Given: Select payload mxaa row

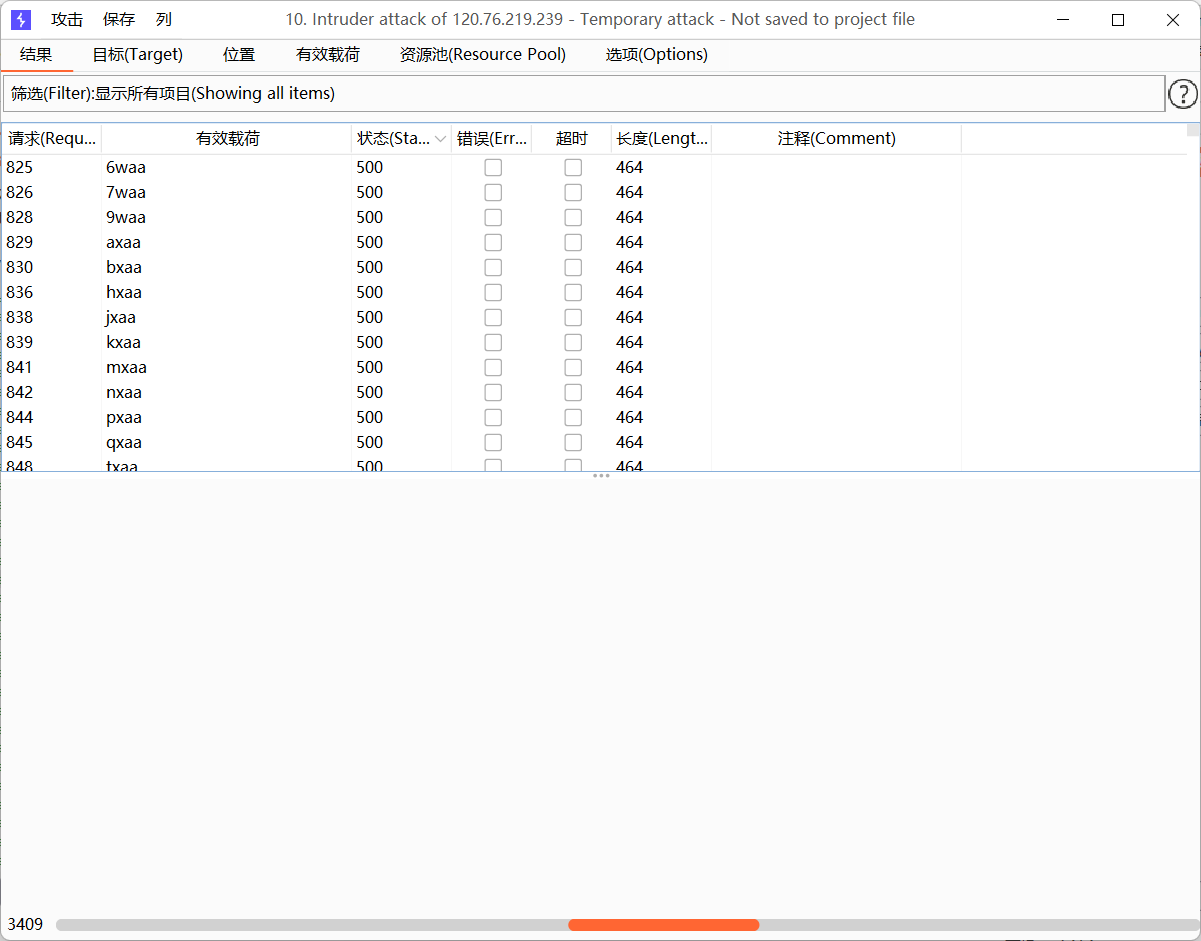Looking at the screenshot, I should pyautogui.click(x=594, y=368).
